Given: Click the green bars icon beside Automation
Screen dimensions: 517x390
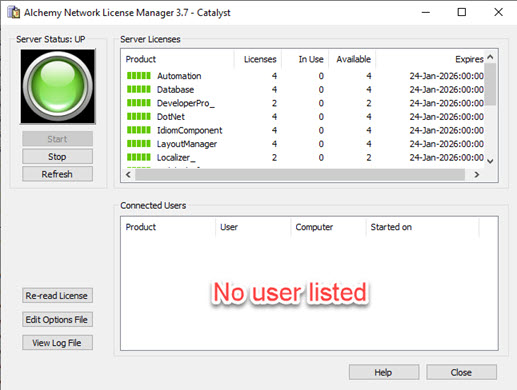Looking at the screenshot, I should pos(139,76).
